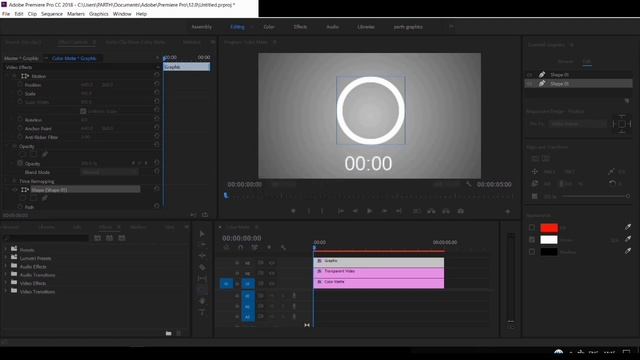
Task: Toggle the Position animation stopwatch
Action: (x=20, y=84)
